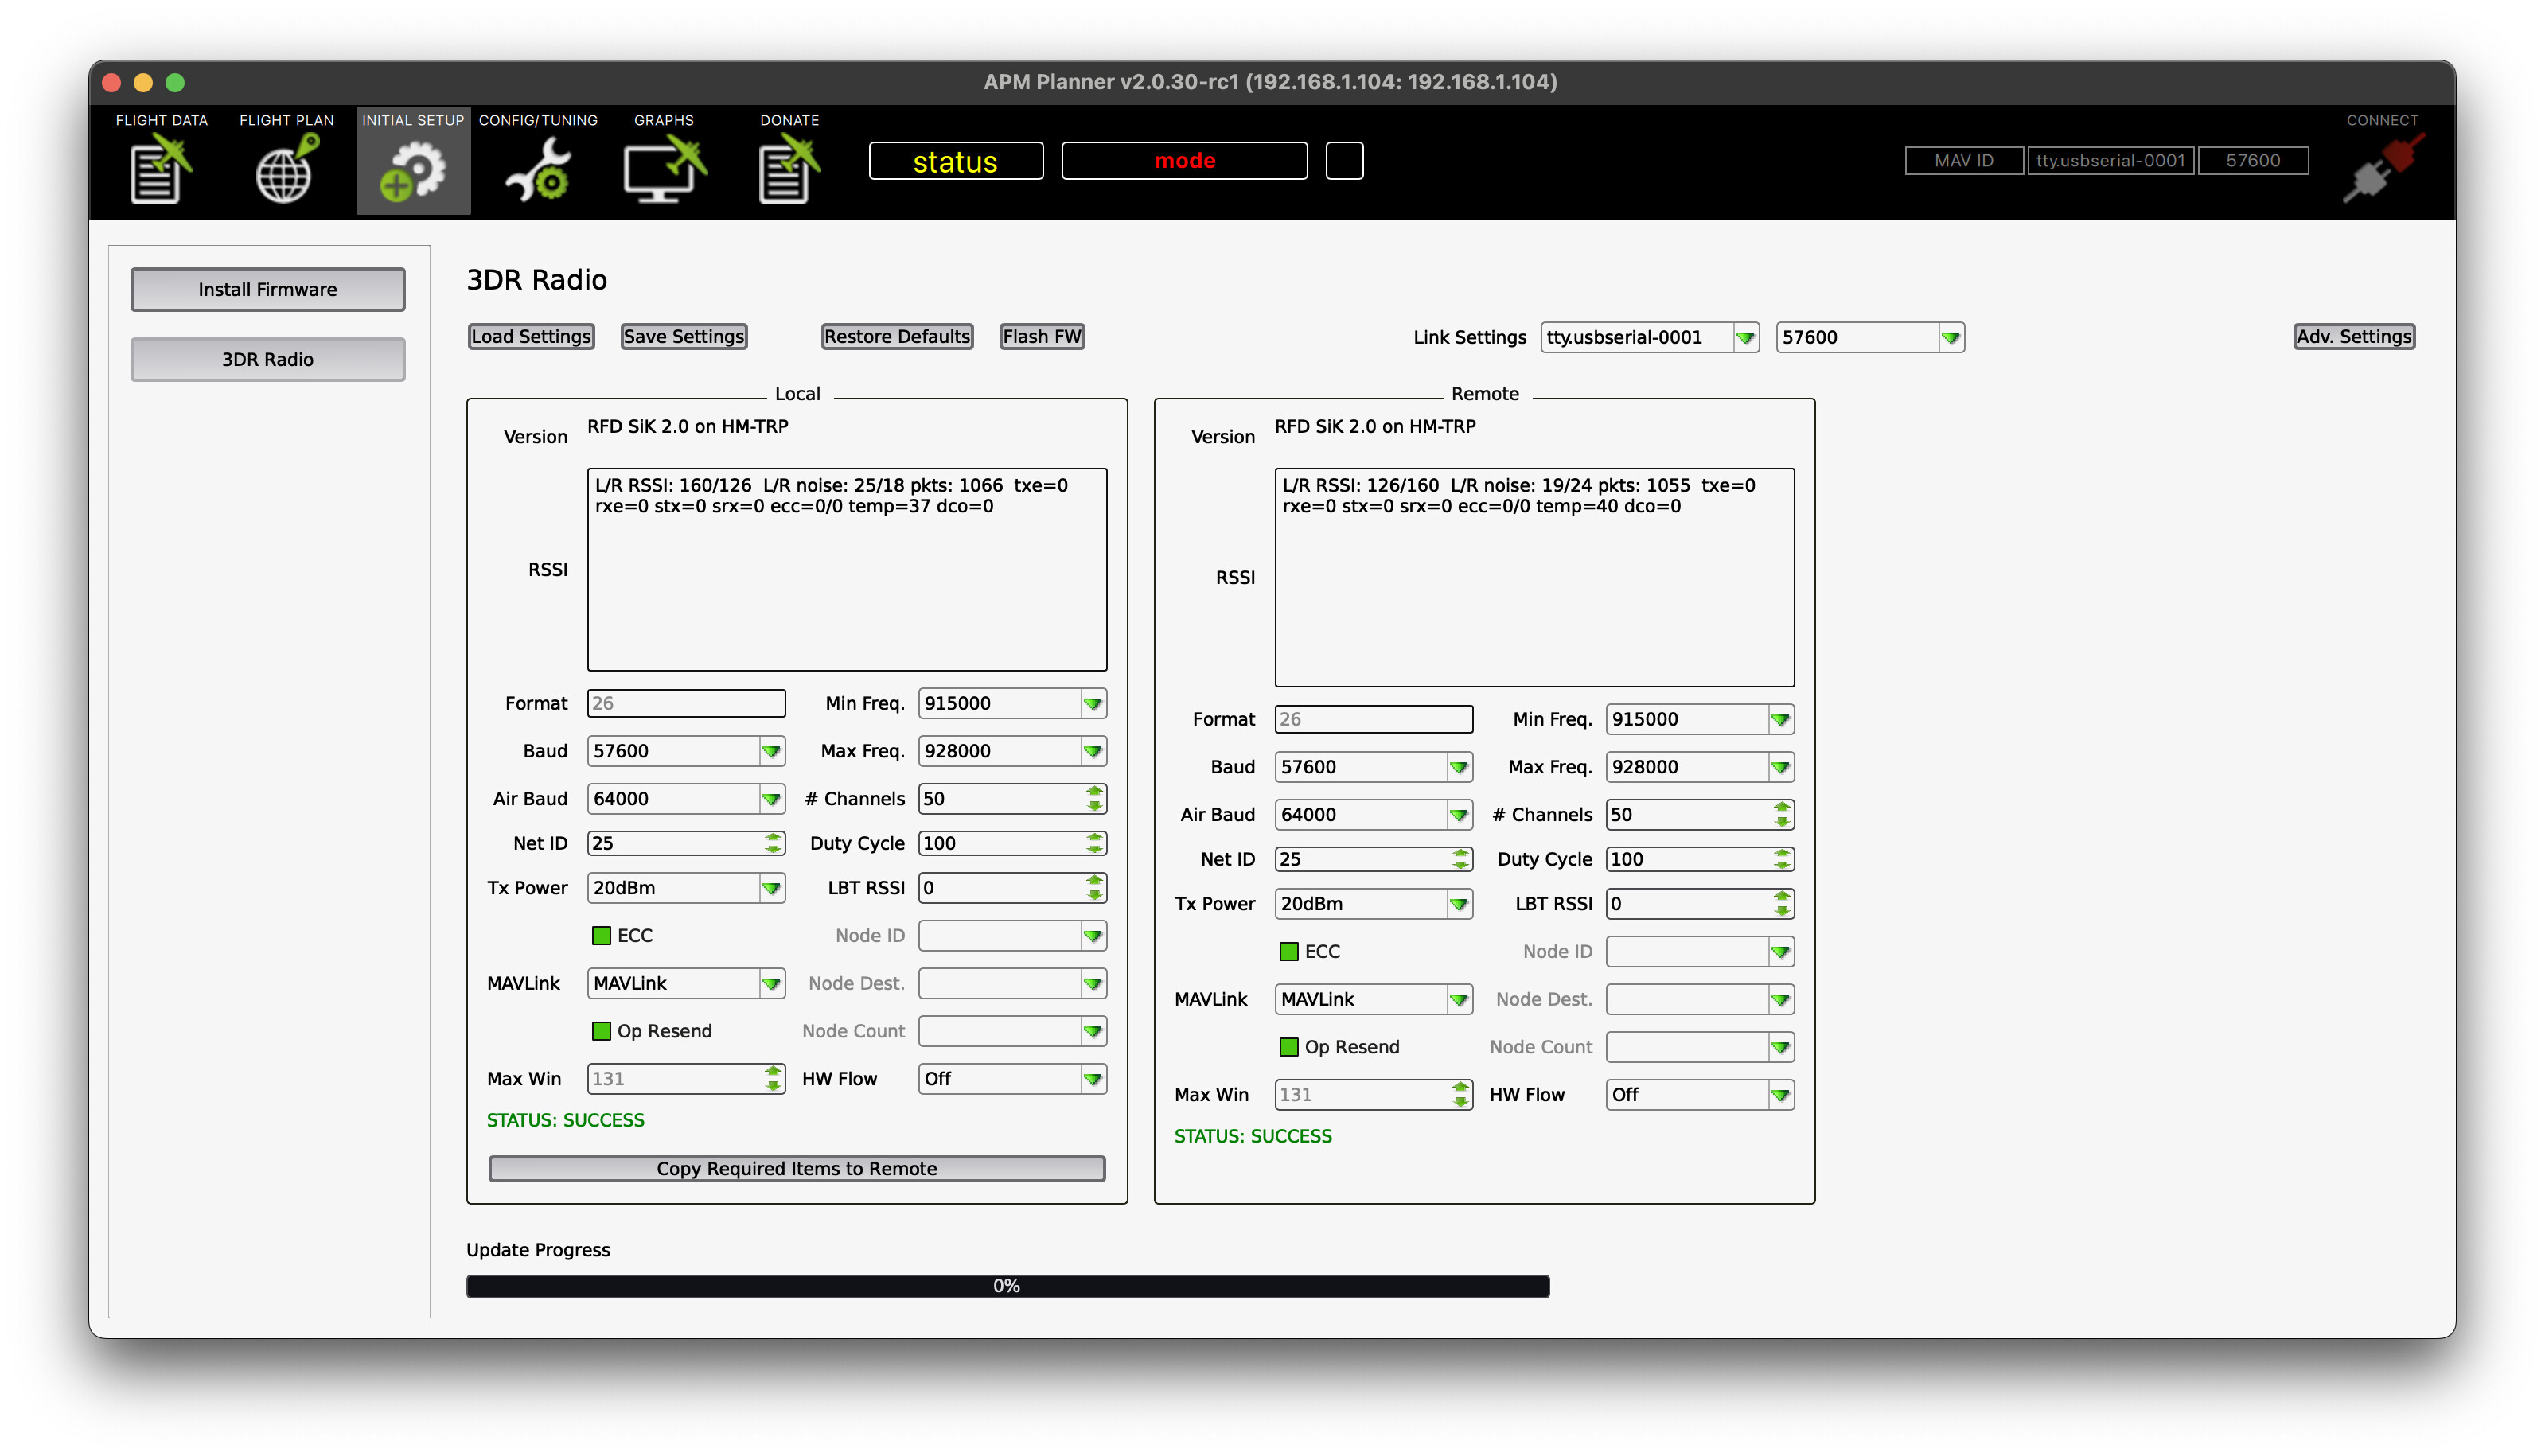Click the Load Settings button
Viewport: 2545px width, 1456px height.
[531, 337]
